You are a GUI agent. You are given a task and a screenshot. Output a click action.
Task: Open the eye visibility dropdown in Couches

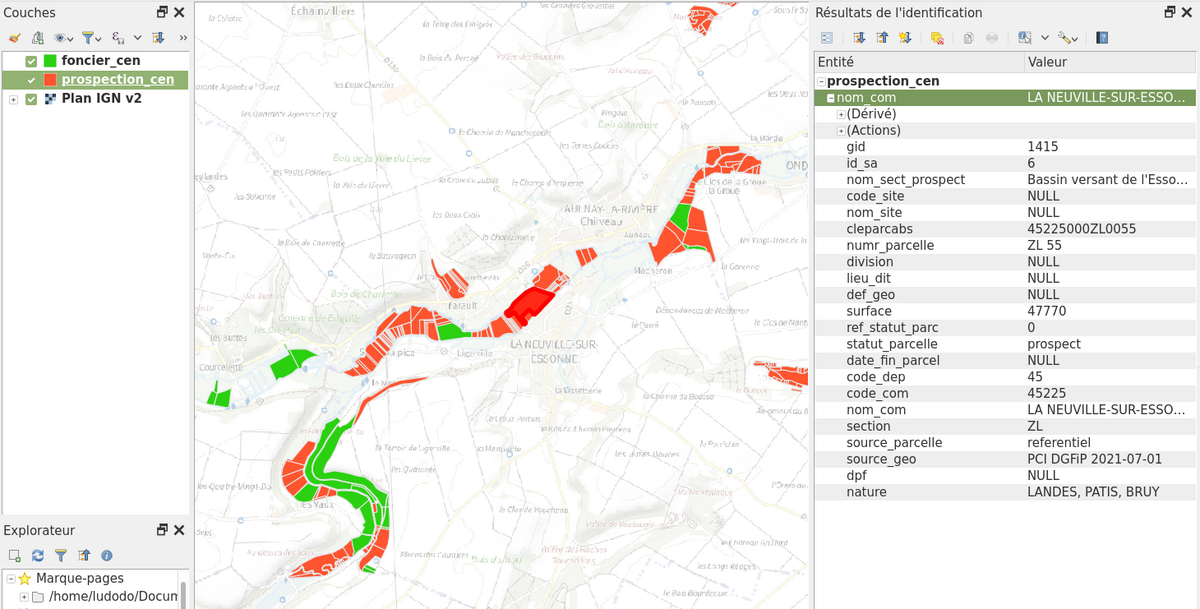(x=63, y=38)
